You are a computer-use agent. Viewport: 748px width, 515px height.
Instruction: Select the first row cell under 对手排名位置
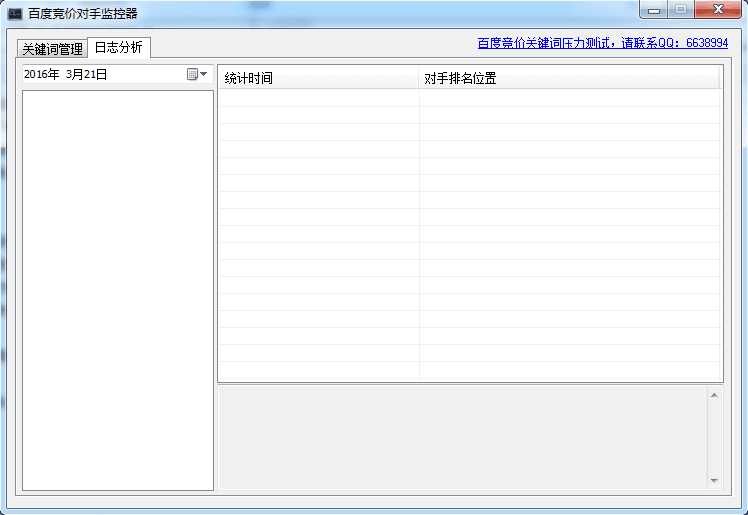(x=568, y=98)
